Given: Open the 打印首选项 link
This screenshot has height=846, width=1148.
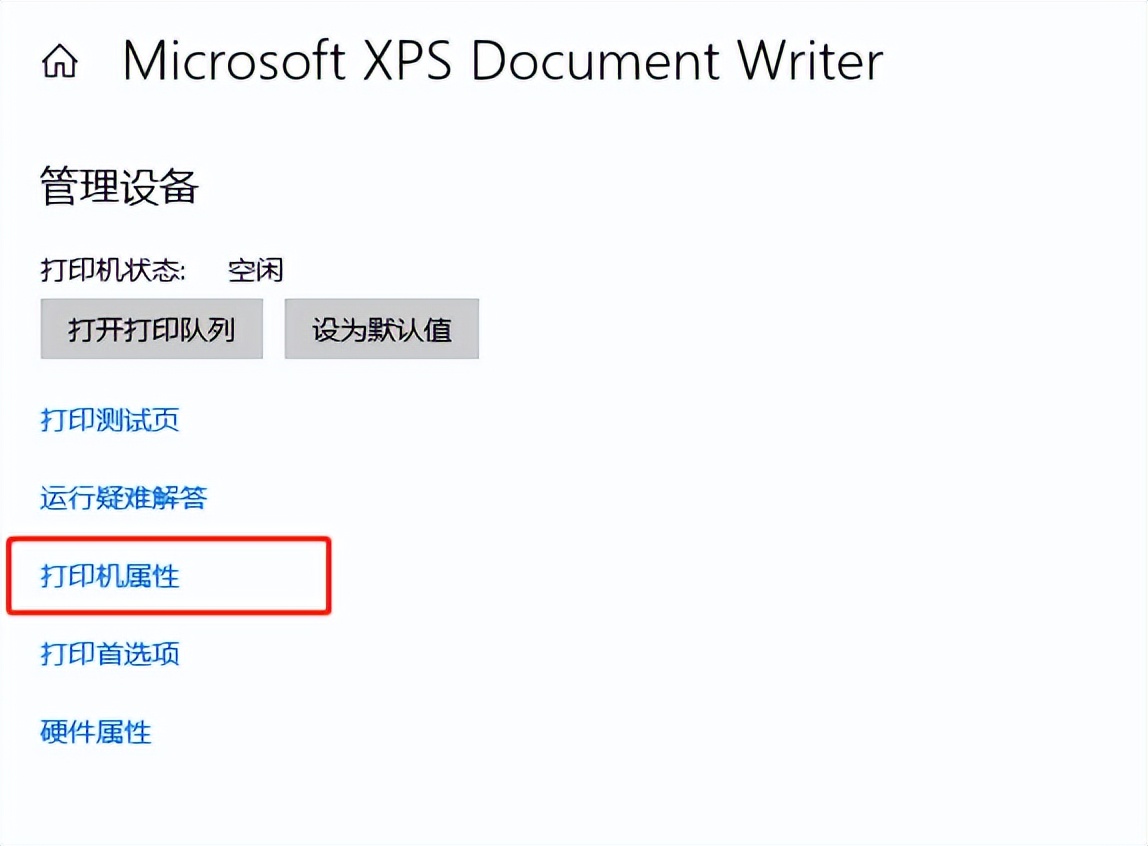Looking at the screenshot, I should (110, 654).
